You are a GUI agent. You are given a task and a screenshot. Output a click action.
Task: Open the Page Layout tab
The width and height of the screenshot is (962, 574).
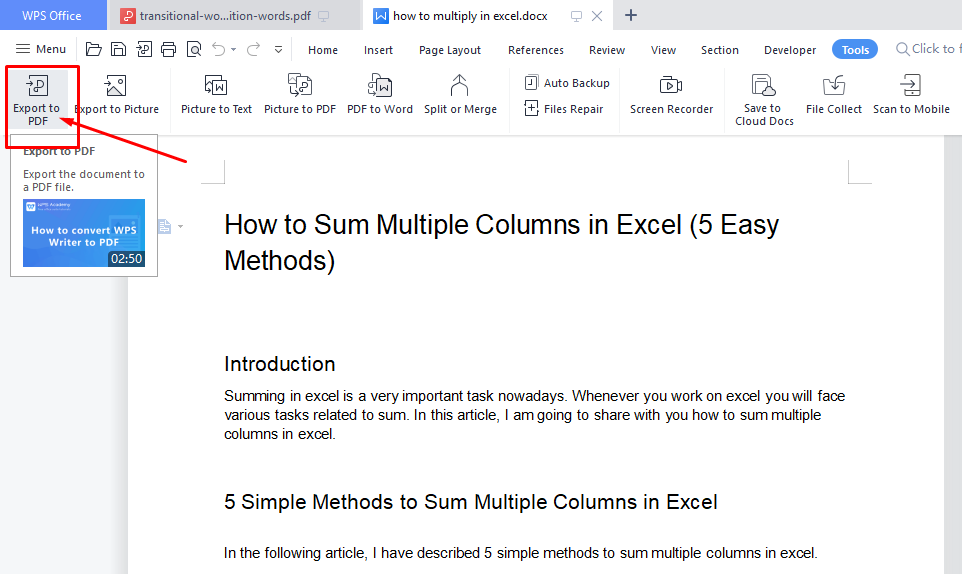(450, 50)
